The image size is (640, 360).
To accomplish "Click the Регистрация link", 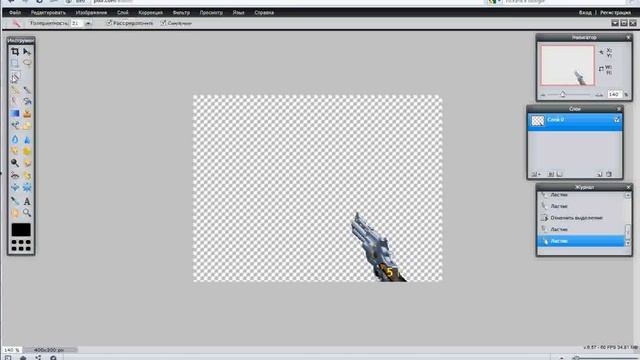I will (615, 13).
